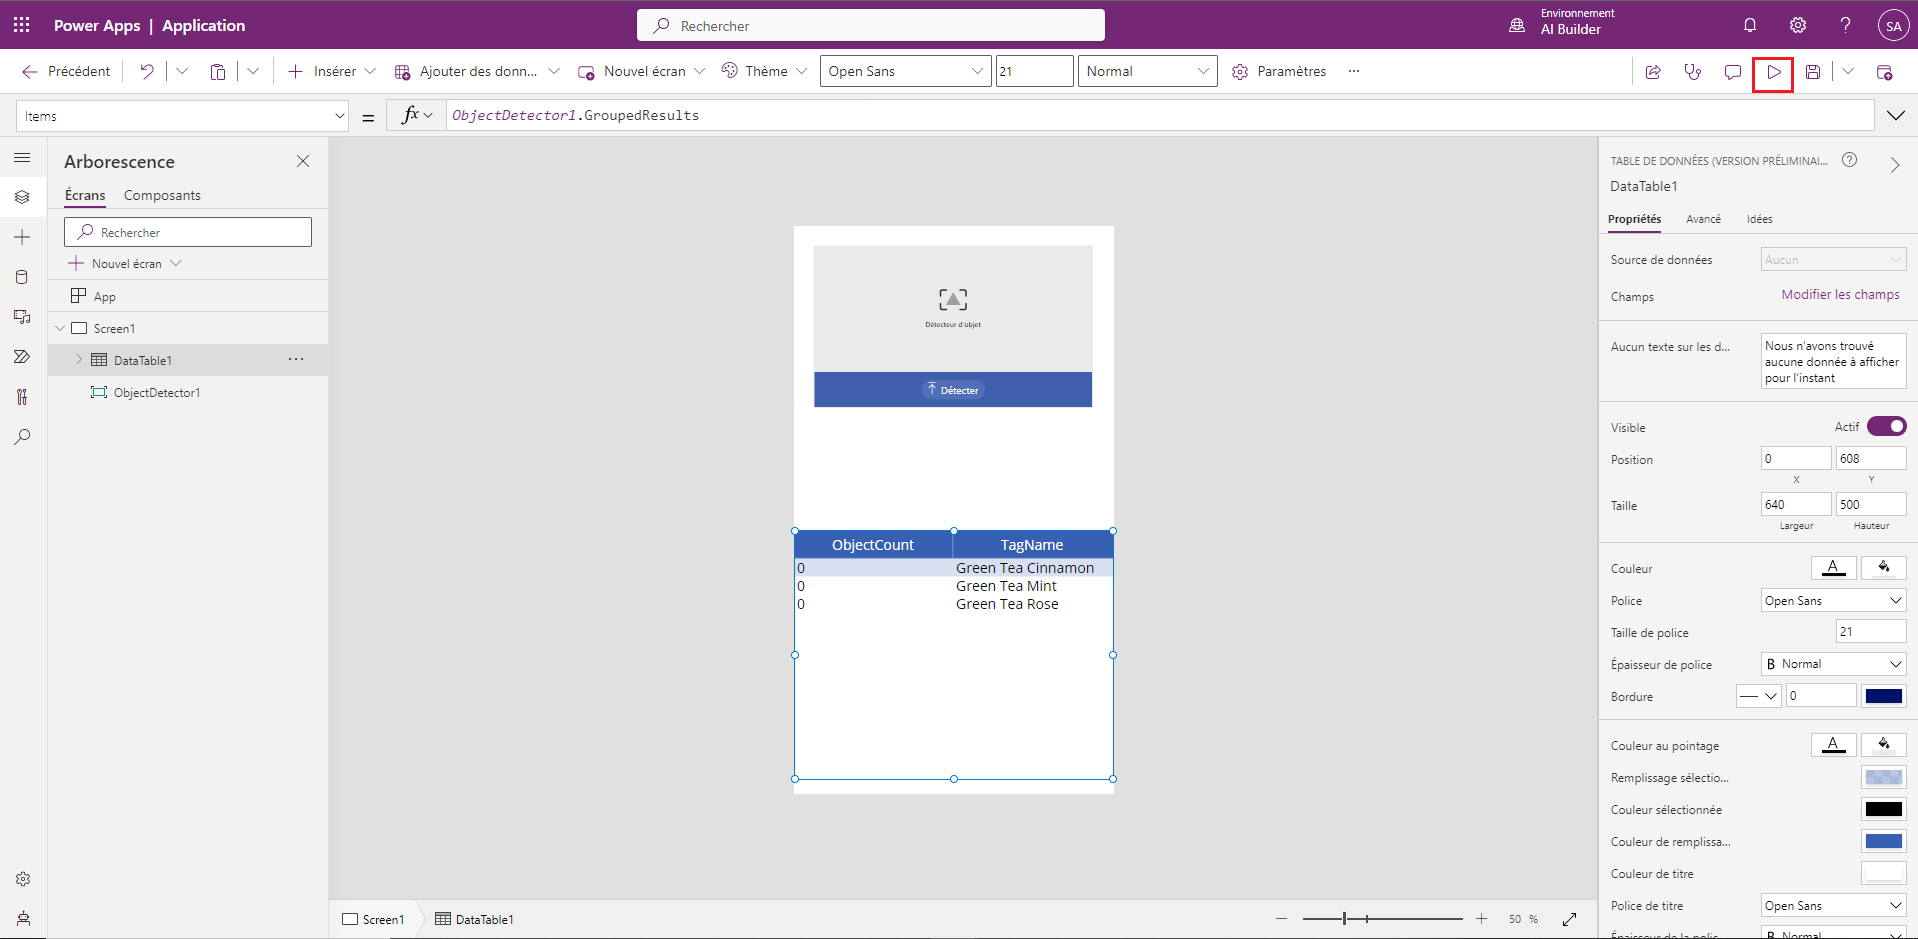Open the help question mark

[x=1845, y=25]
